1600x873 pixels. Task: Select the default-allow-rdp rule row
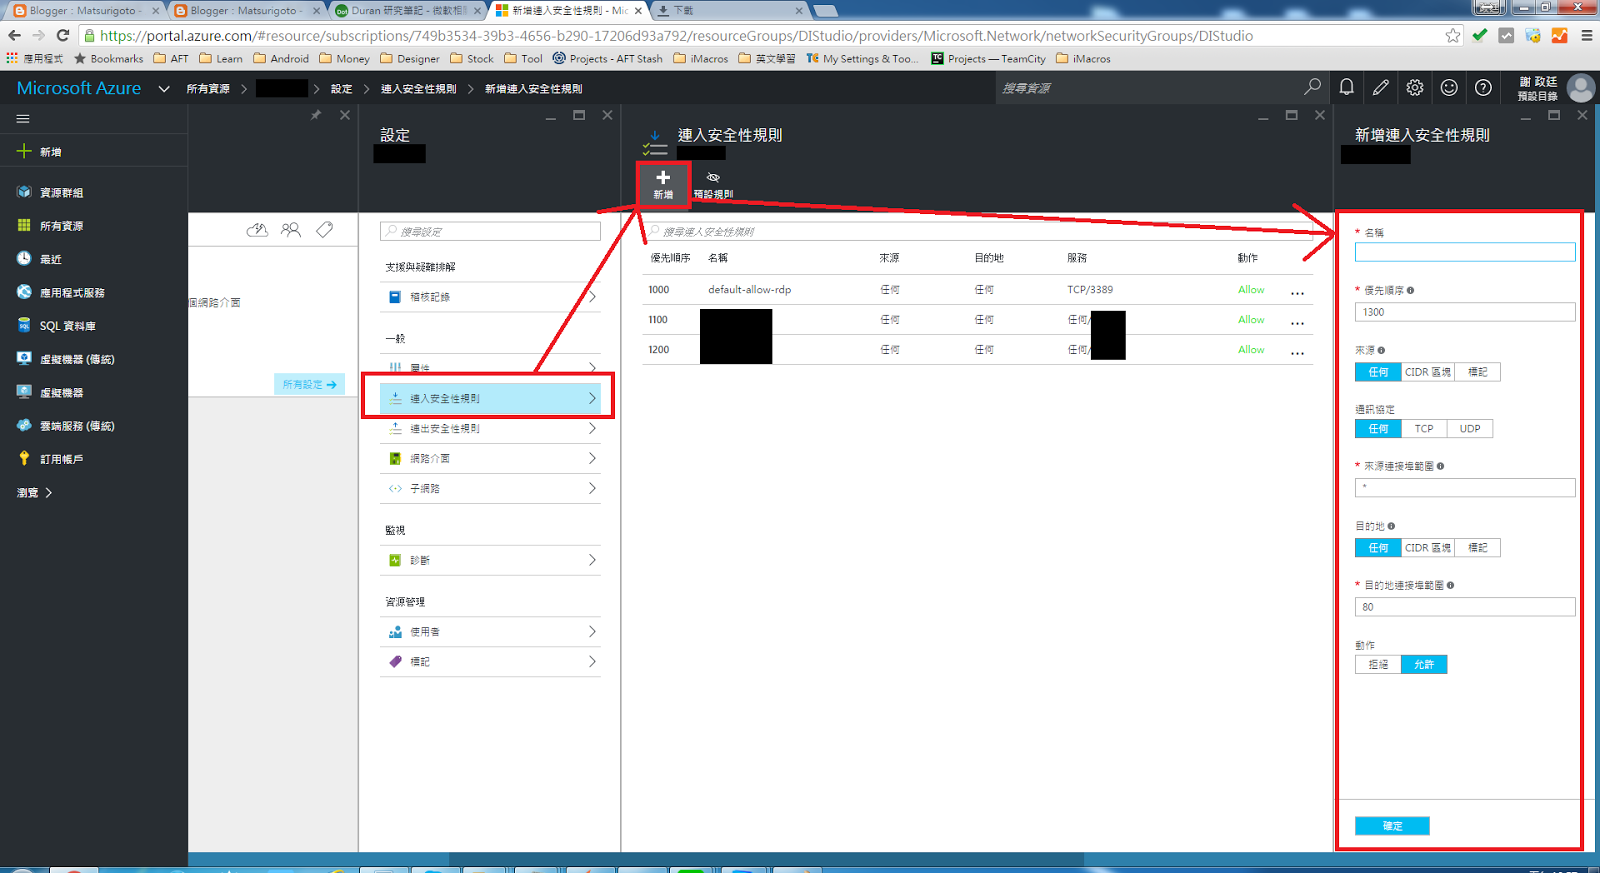coord(977,290)
